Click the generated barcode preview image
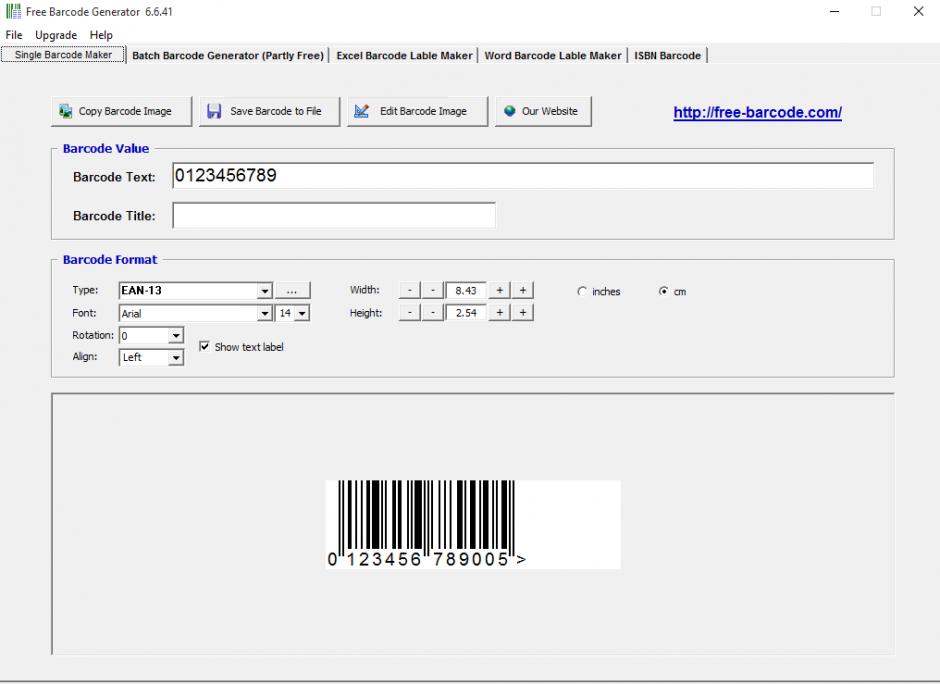 tap(473, 525)
